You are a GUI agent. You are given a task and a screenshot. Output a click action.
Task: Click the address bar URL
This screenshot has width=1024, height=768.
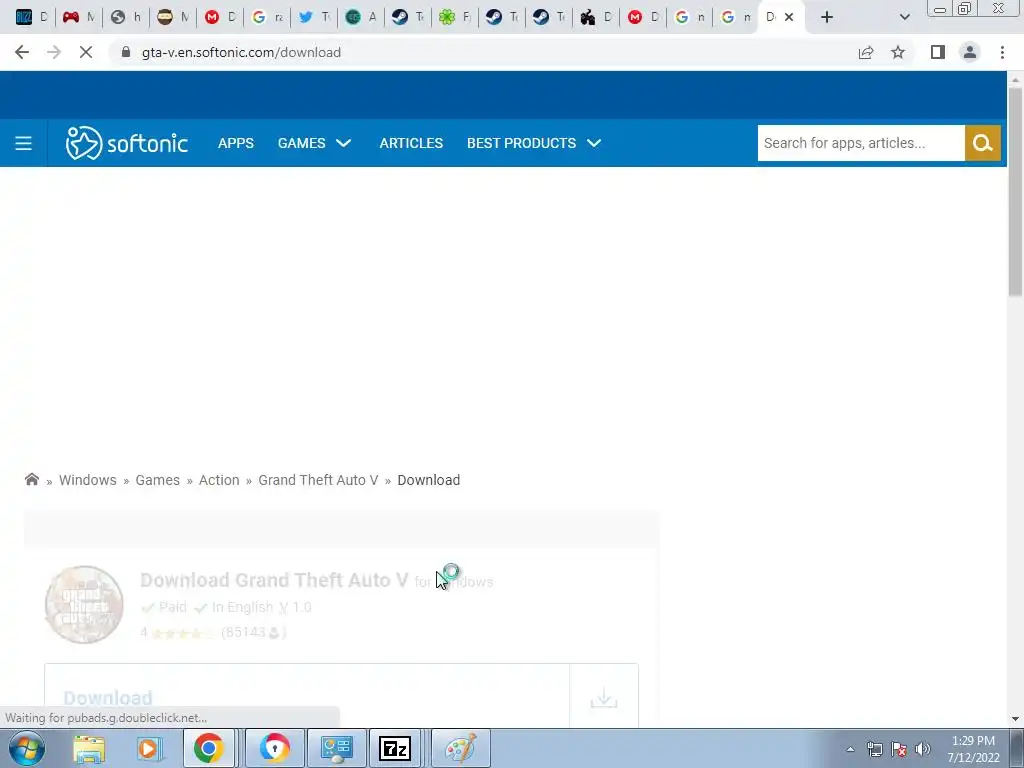[x=241, y=52]
